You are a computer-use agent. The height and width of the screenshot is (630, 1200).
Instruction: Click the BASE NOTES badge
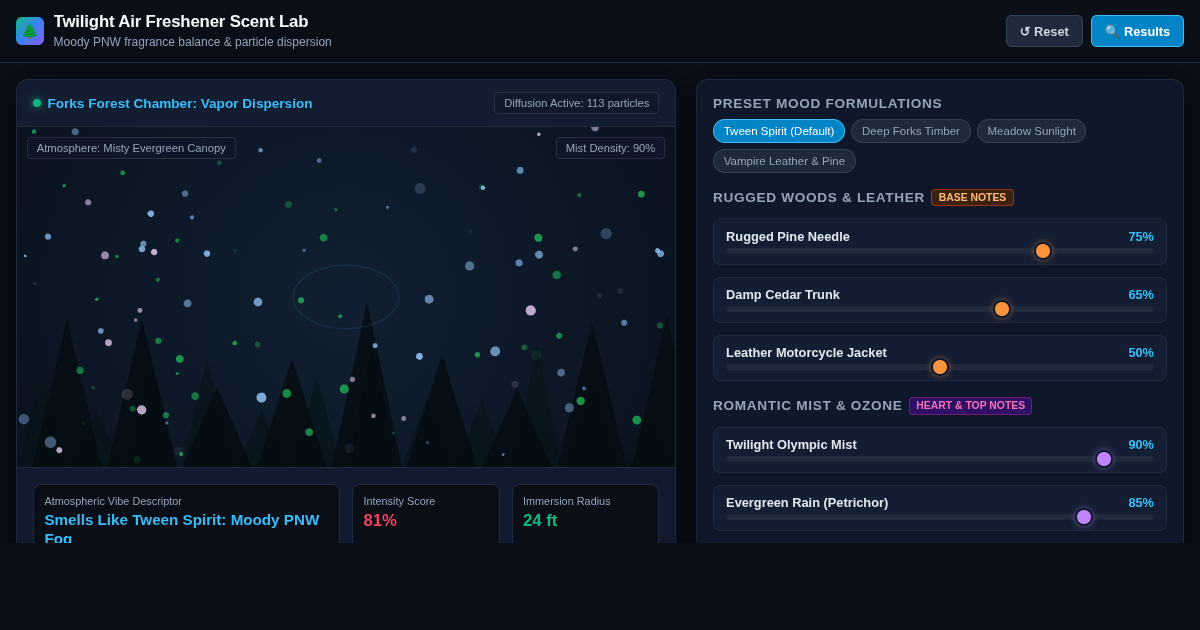[x=972, y=198]
